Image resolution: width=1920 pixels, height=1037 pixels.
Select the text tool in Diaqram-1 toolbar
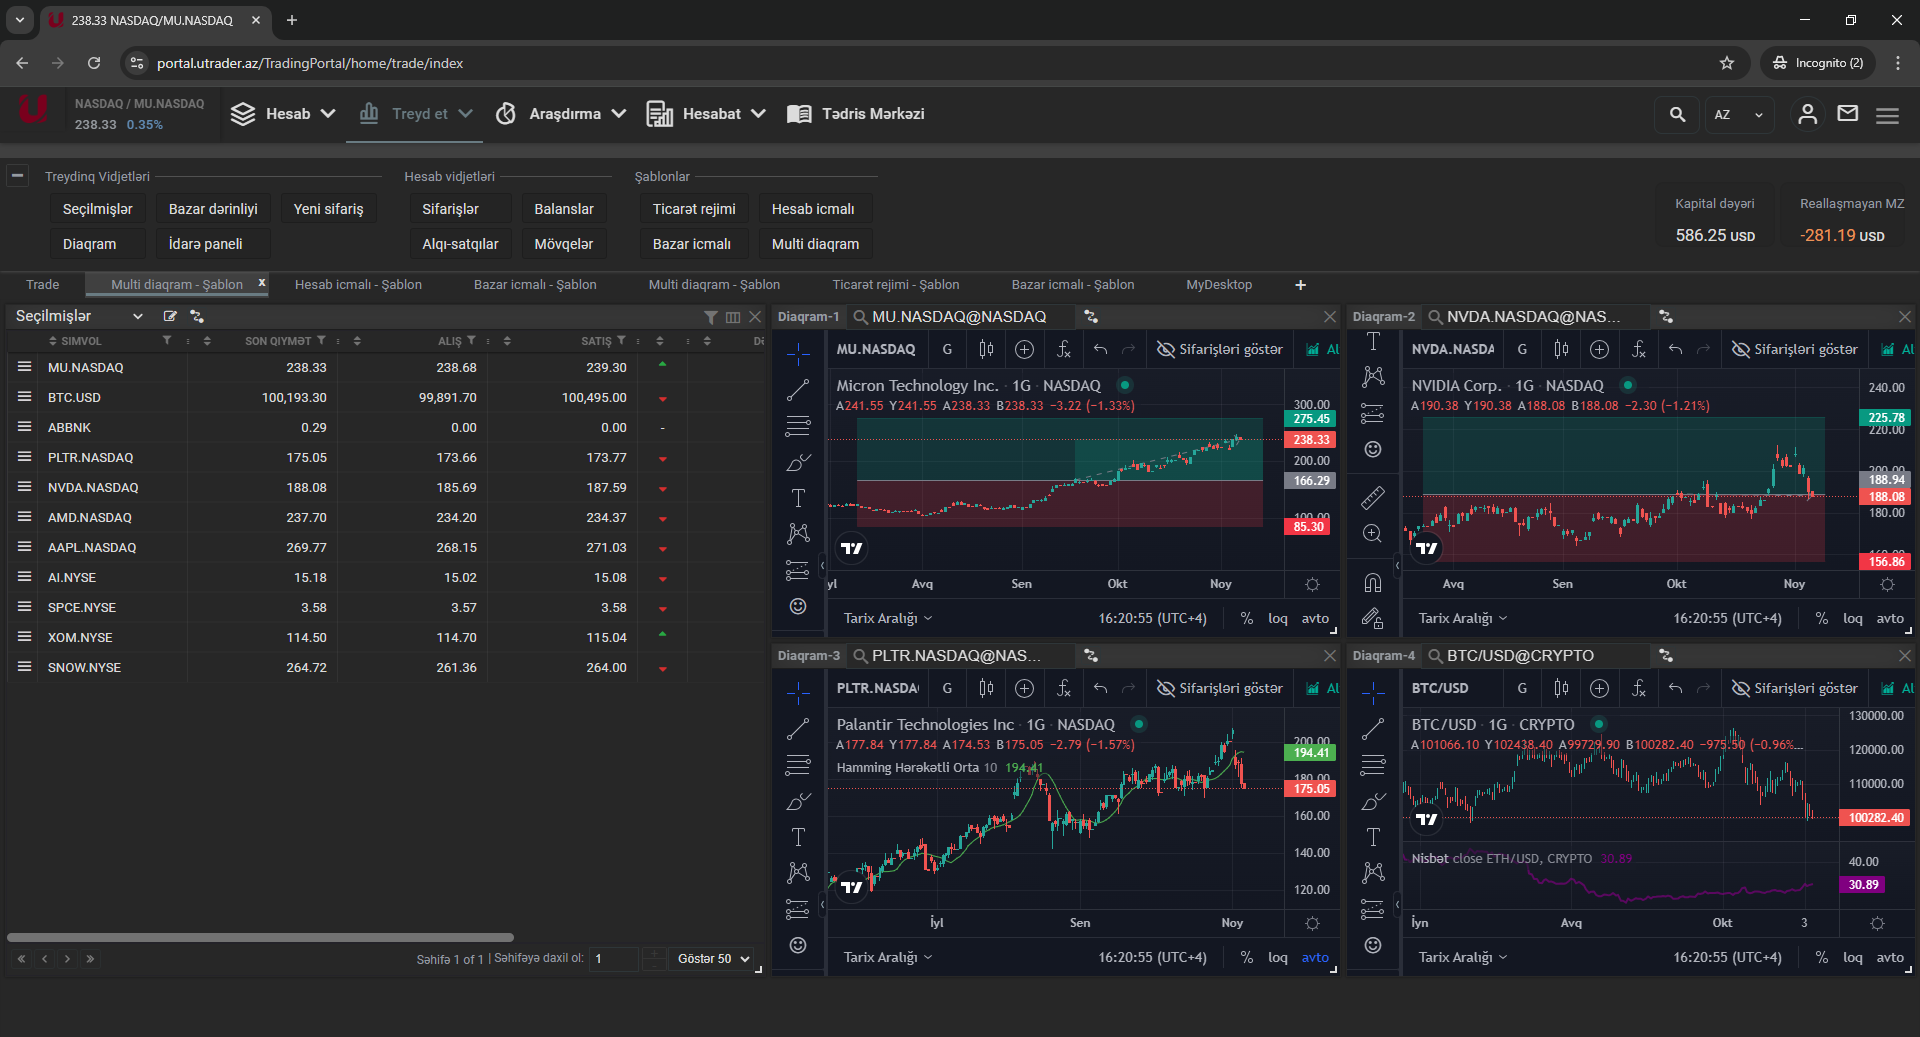(798, 498)
